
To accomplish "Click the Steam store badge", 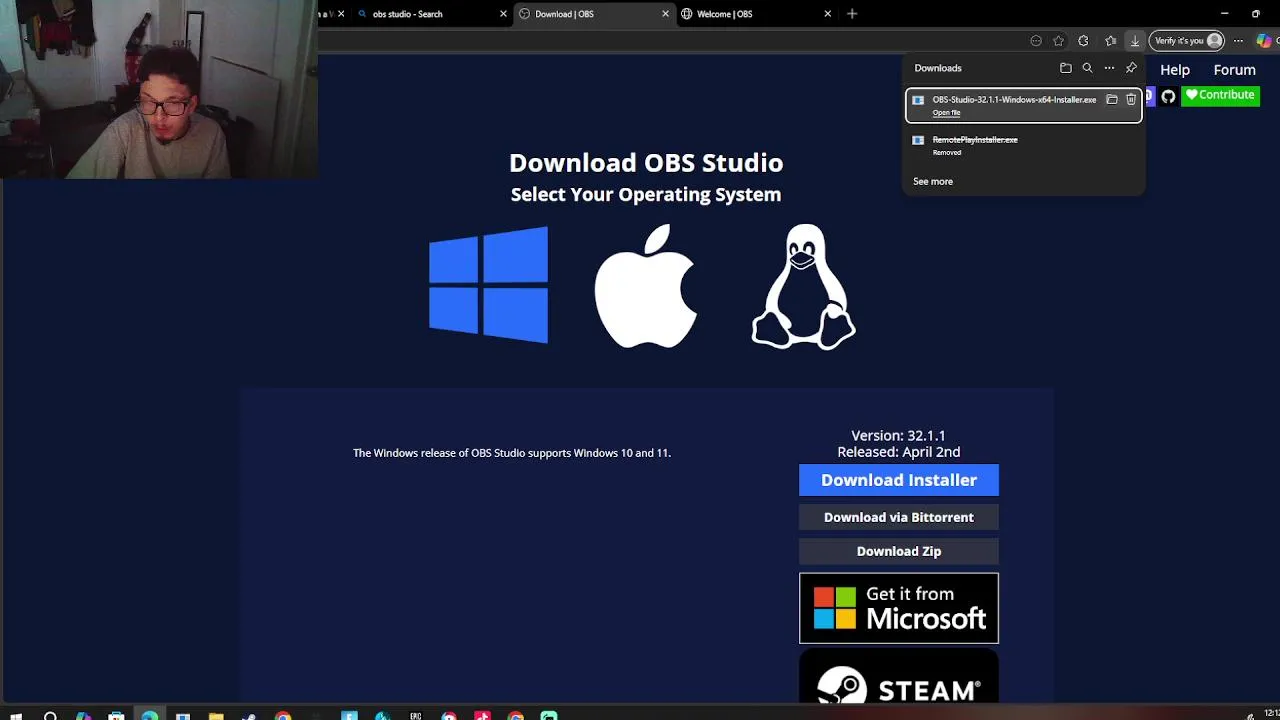I will click(899, 677).
